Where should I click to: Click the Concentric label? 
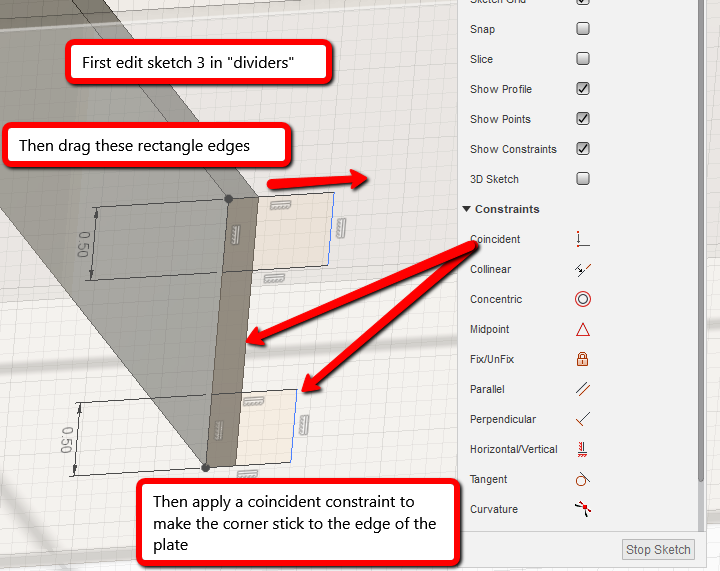coord(496,299)
